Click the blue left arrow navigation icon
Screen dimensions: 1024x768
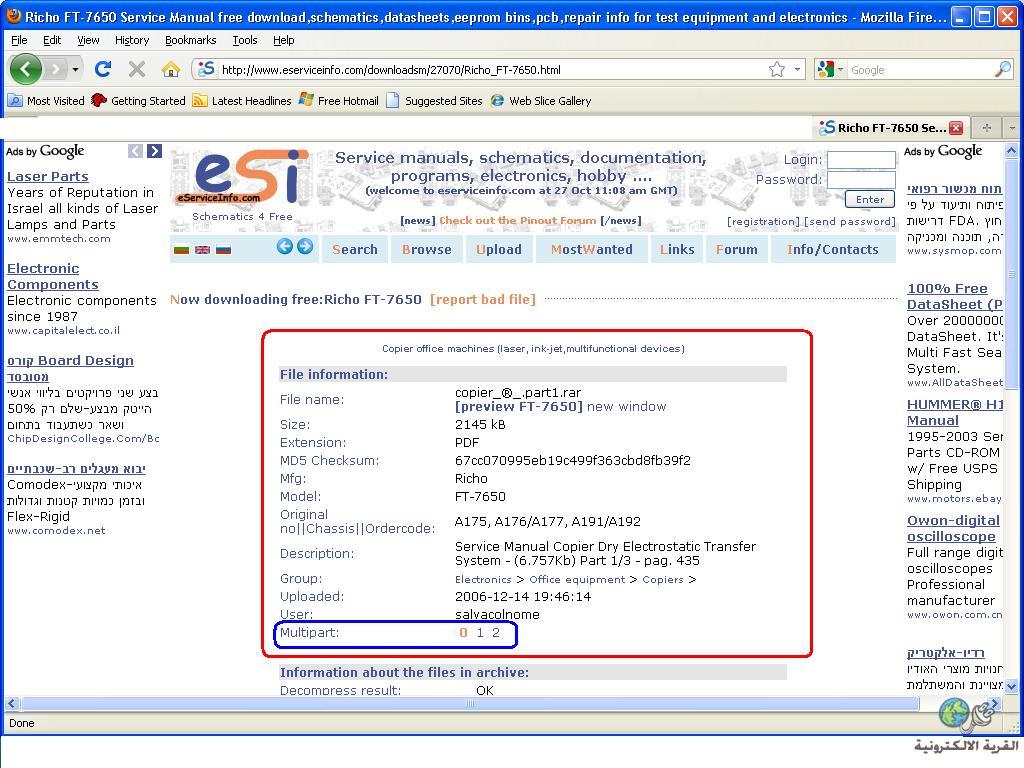pyautogui.click(x=284, y=246)
